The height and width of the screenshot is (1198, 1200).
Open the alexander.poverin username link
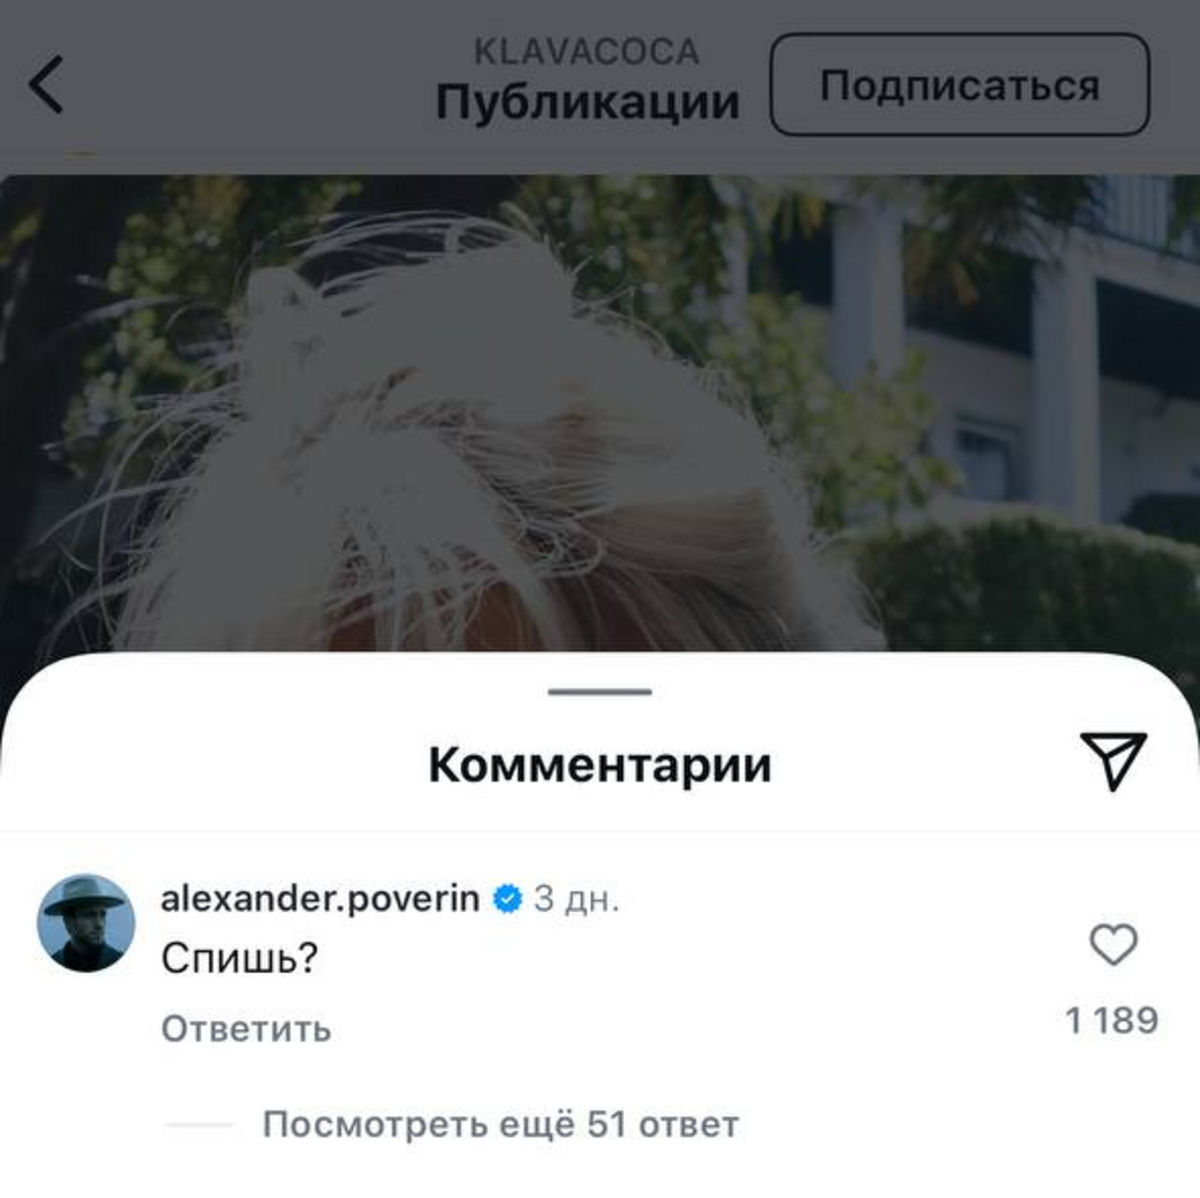click(x=320, y=898)
